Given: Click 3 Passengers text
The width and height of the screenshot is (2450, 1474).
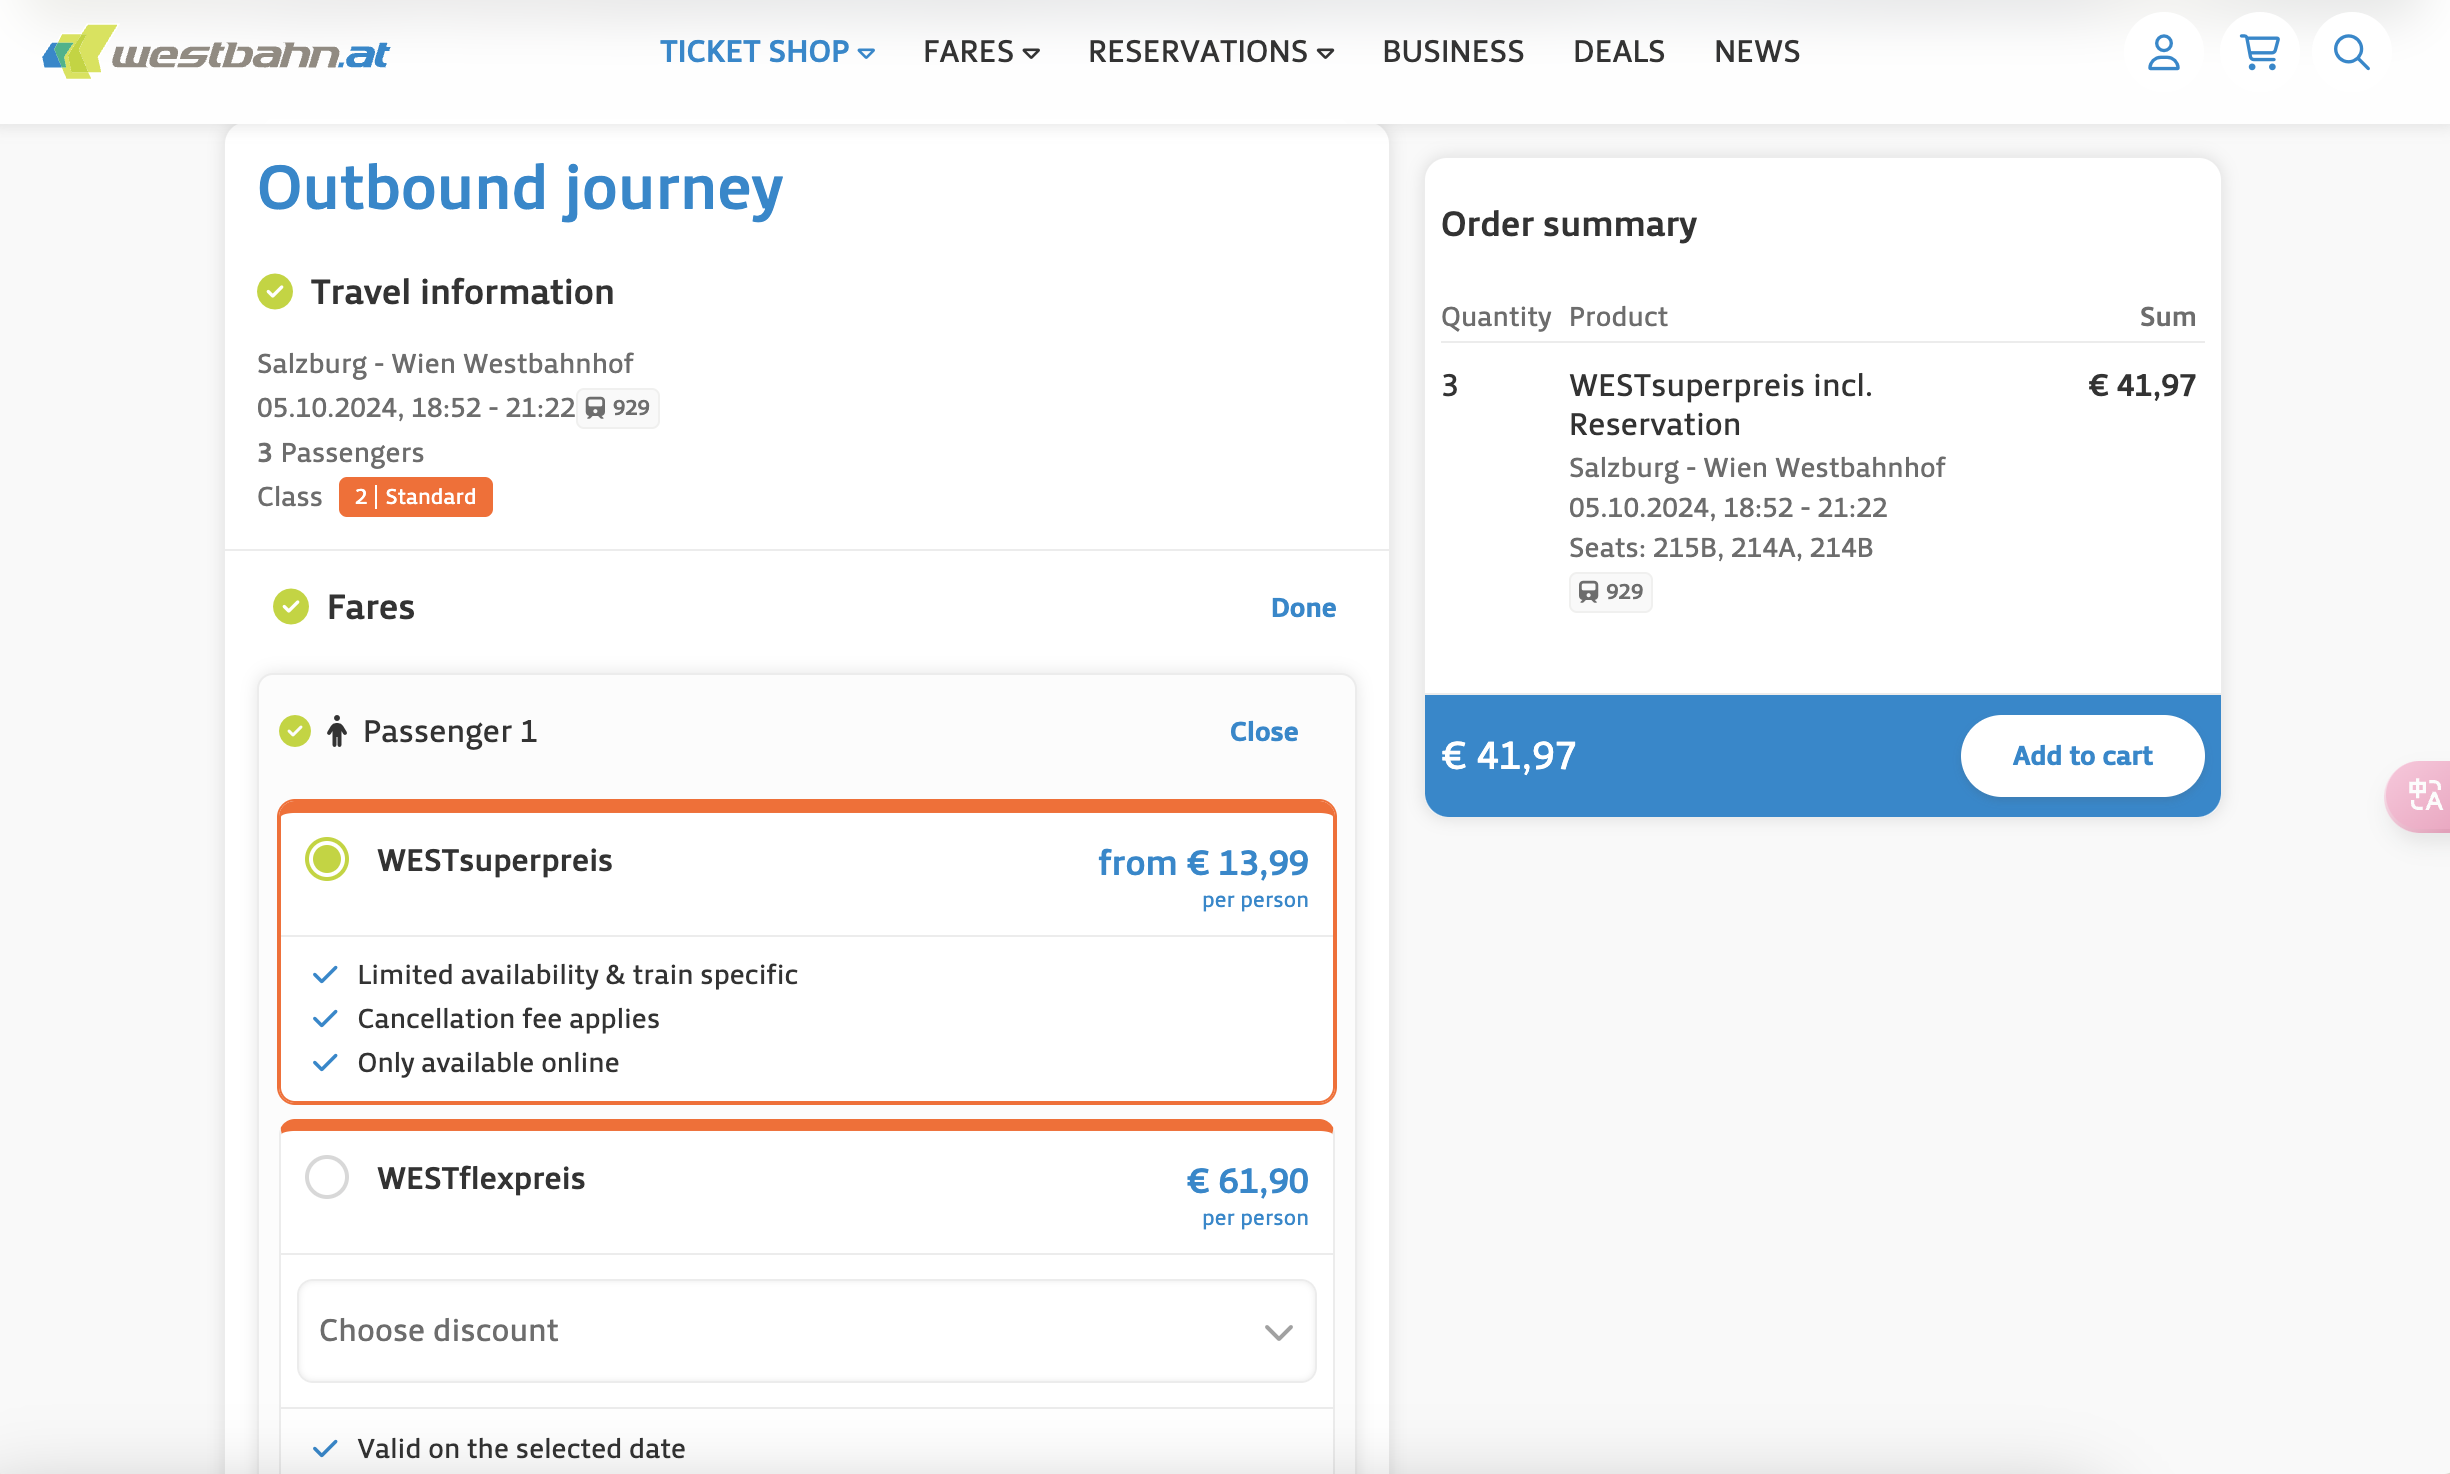Looking at the screenshot, I should [340, 453].
